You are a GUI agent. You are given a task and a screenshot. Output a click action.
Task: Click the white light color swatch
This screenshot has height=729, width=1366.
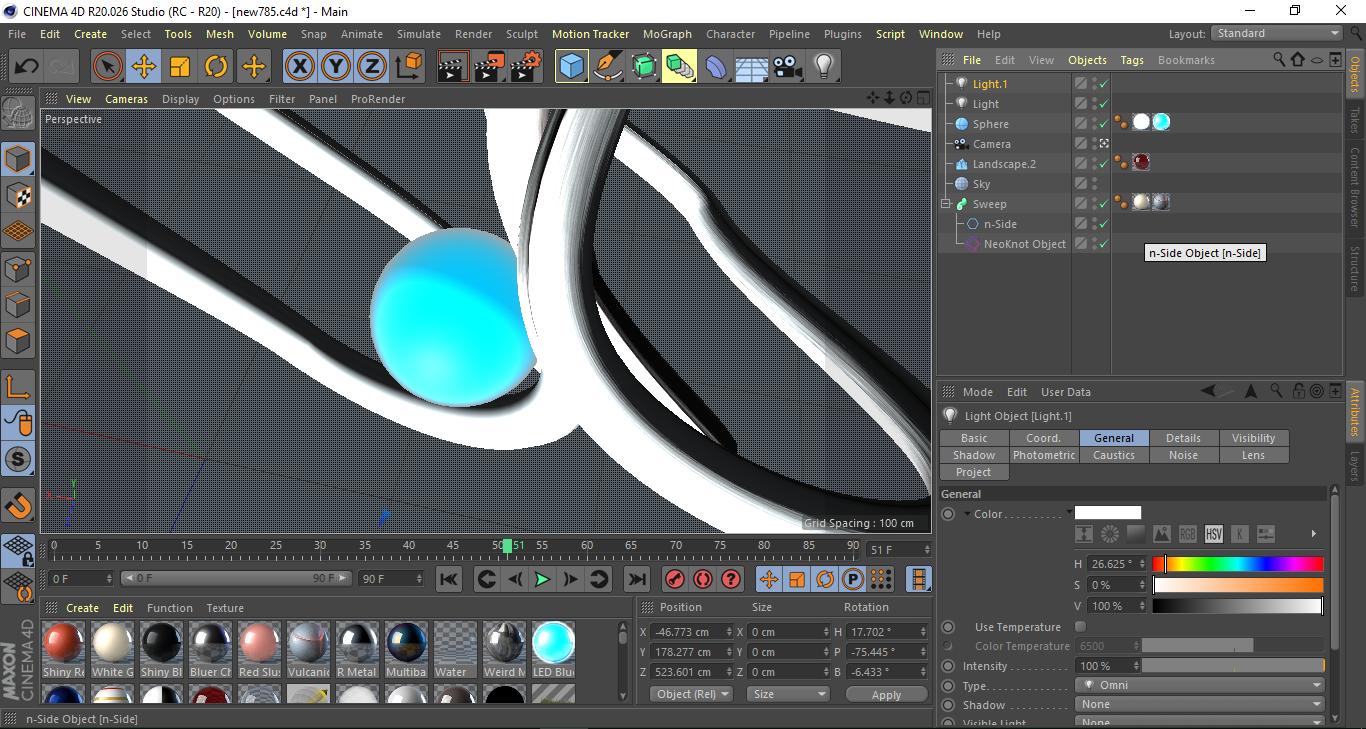coord(1108,513)
